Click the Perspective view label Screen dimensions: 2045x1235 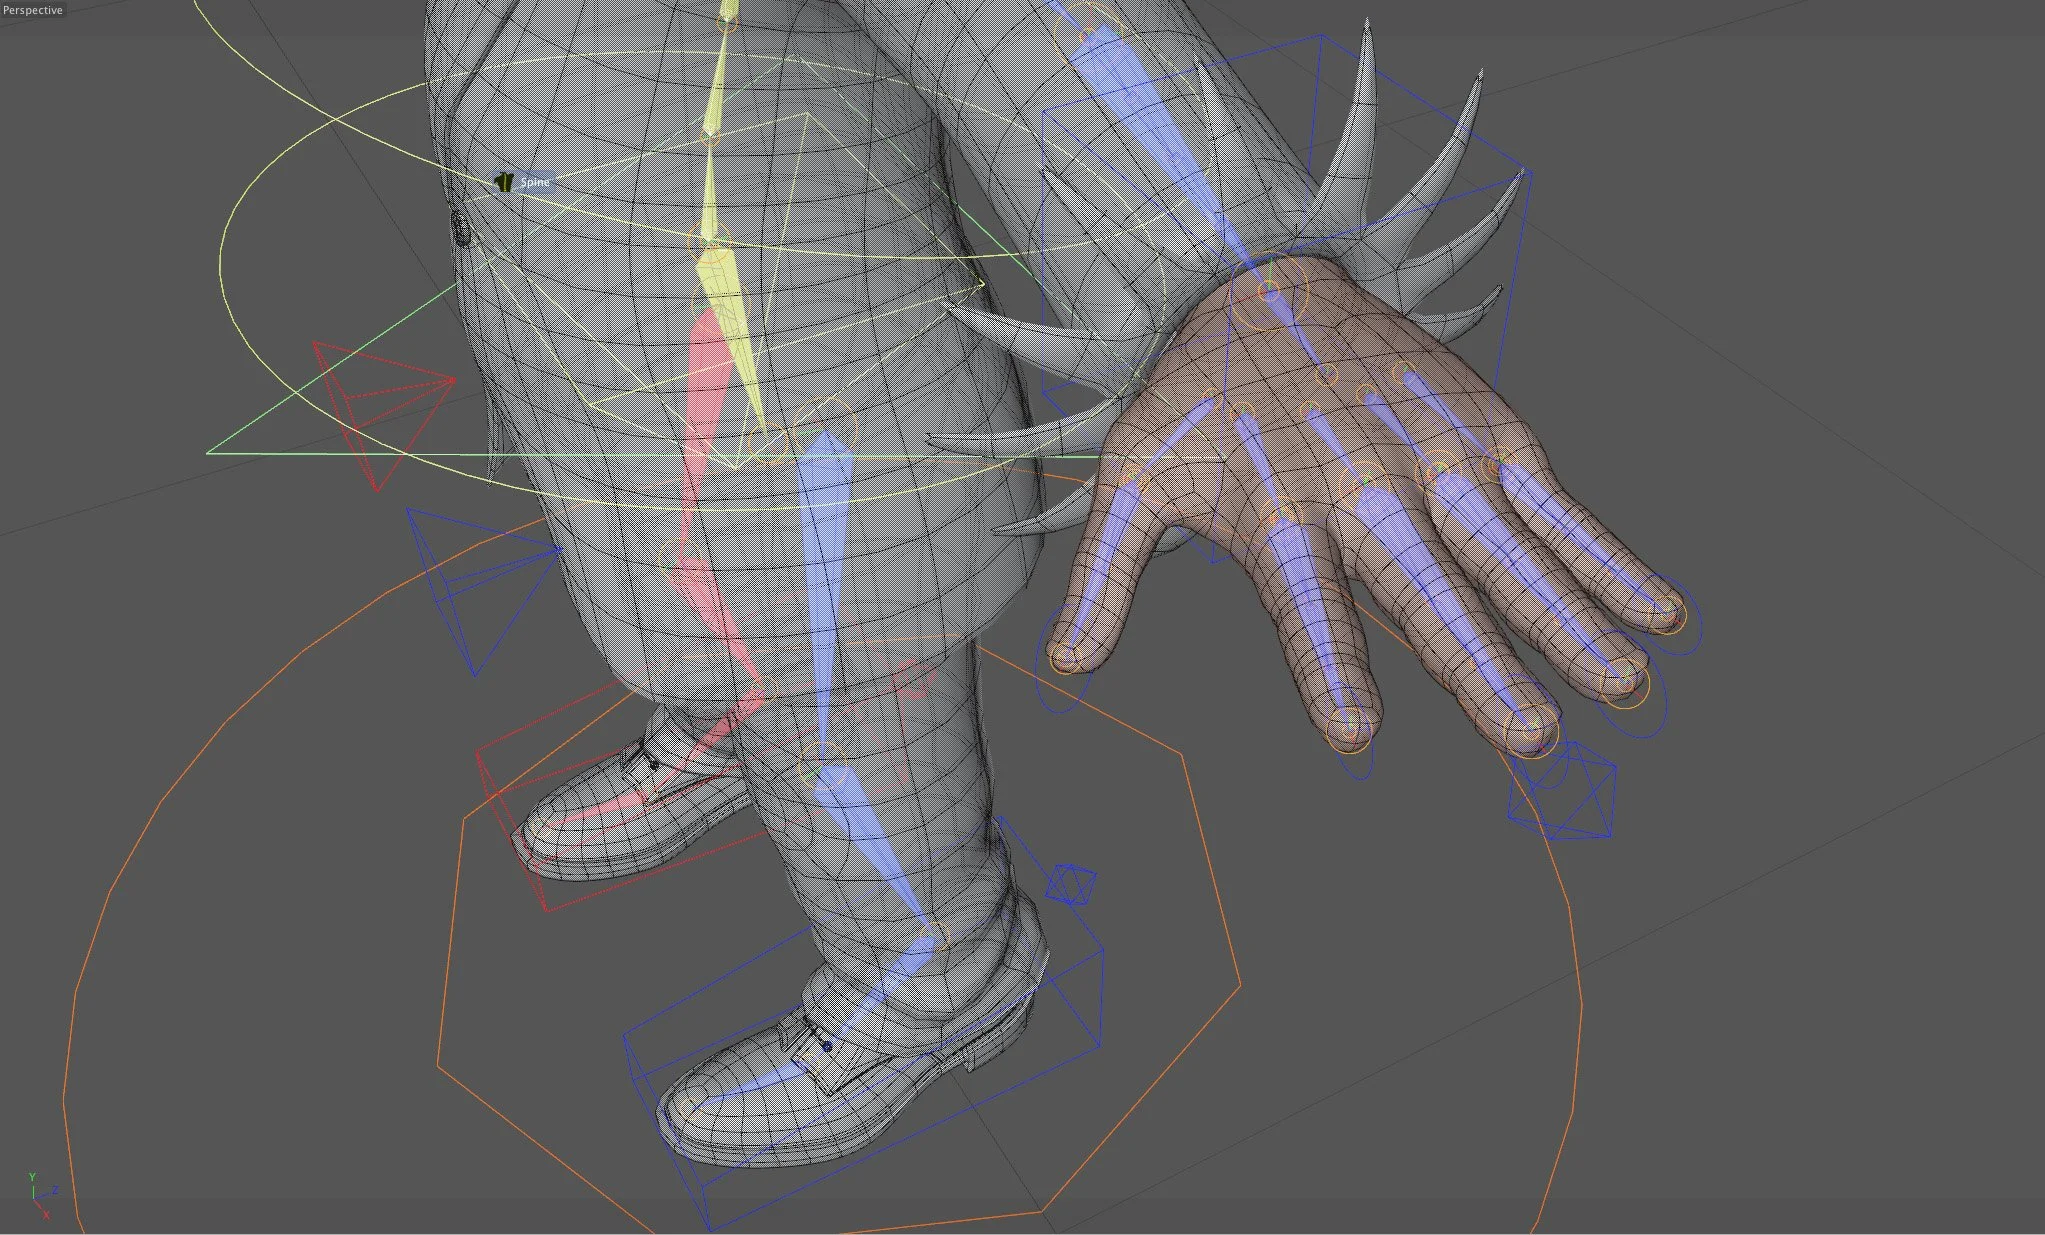(33, 10)
